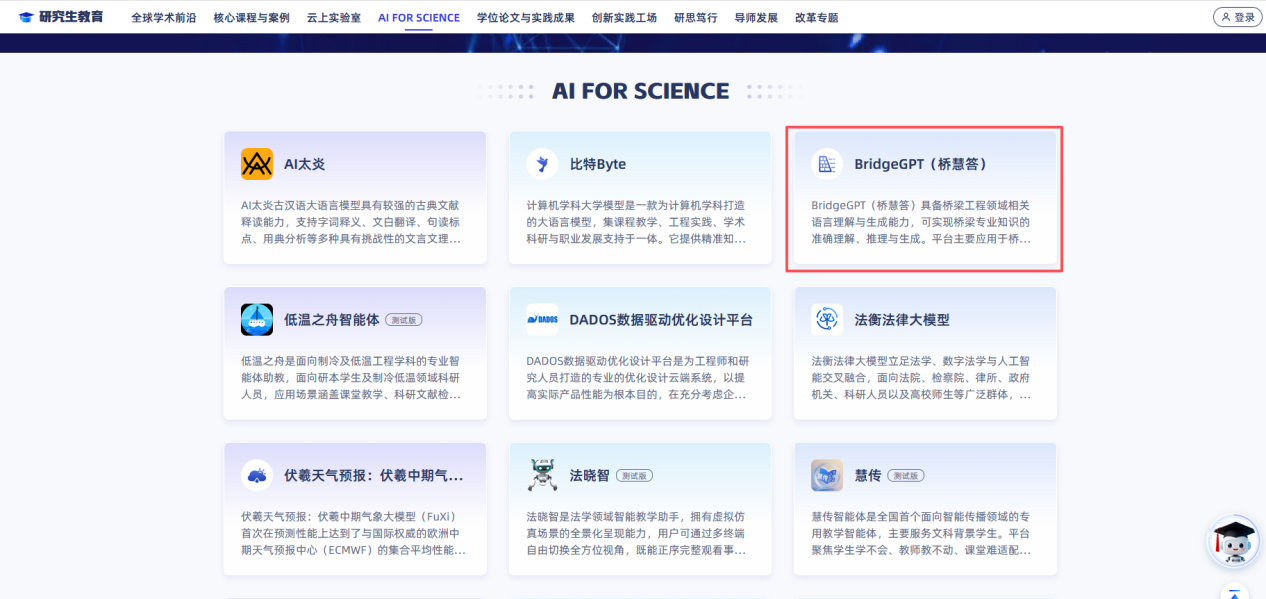Click the 比特Byte bird icon
This screenshot has width=1266, height=599.
pyautogui.click(x=542, y=164)
